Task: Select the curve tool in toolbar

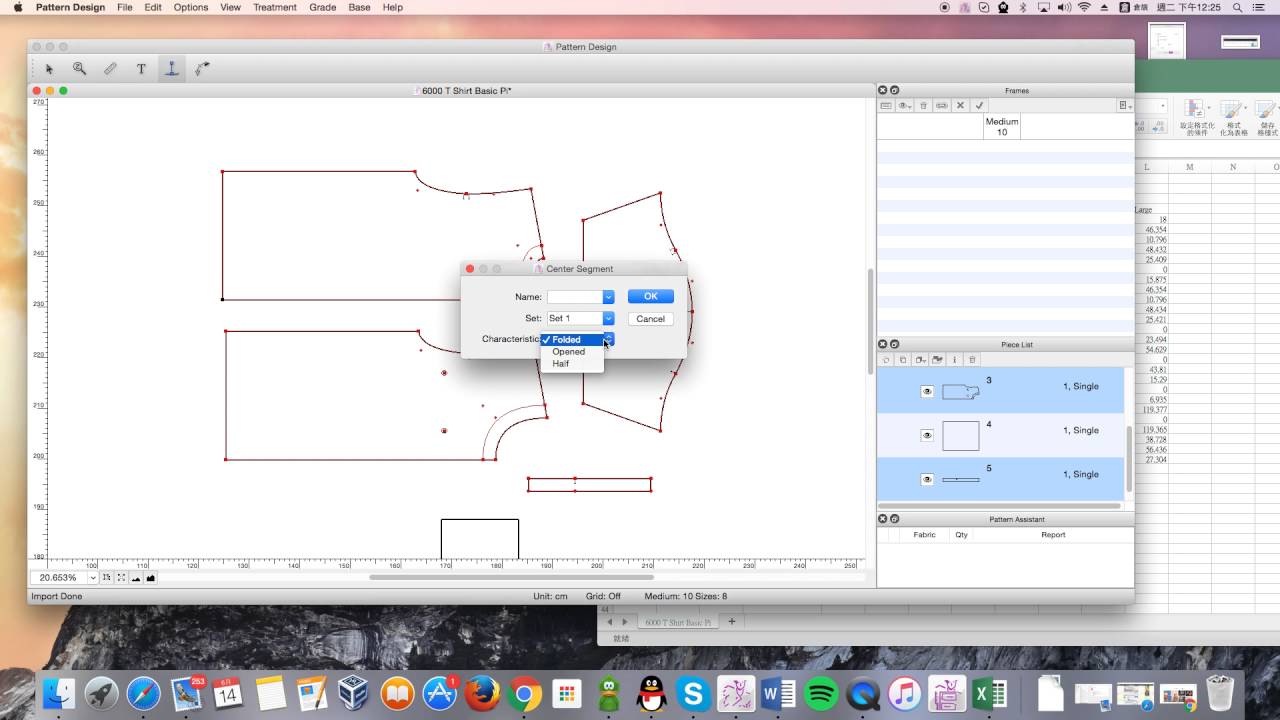Action: [x=202, y=69]
